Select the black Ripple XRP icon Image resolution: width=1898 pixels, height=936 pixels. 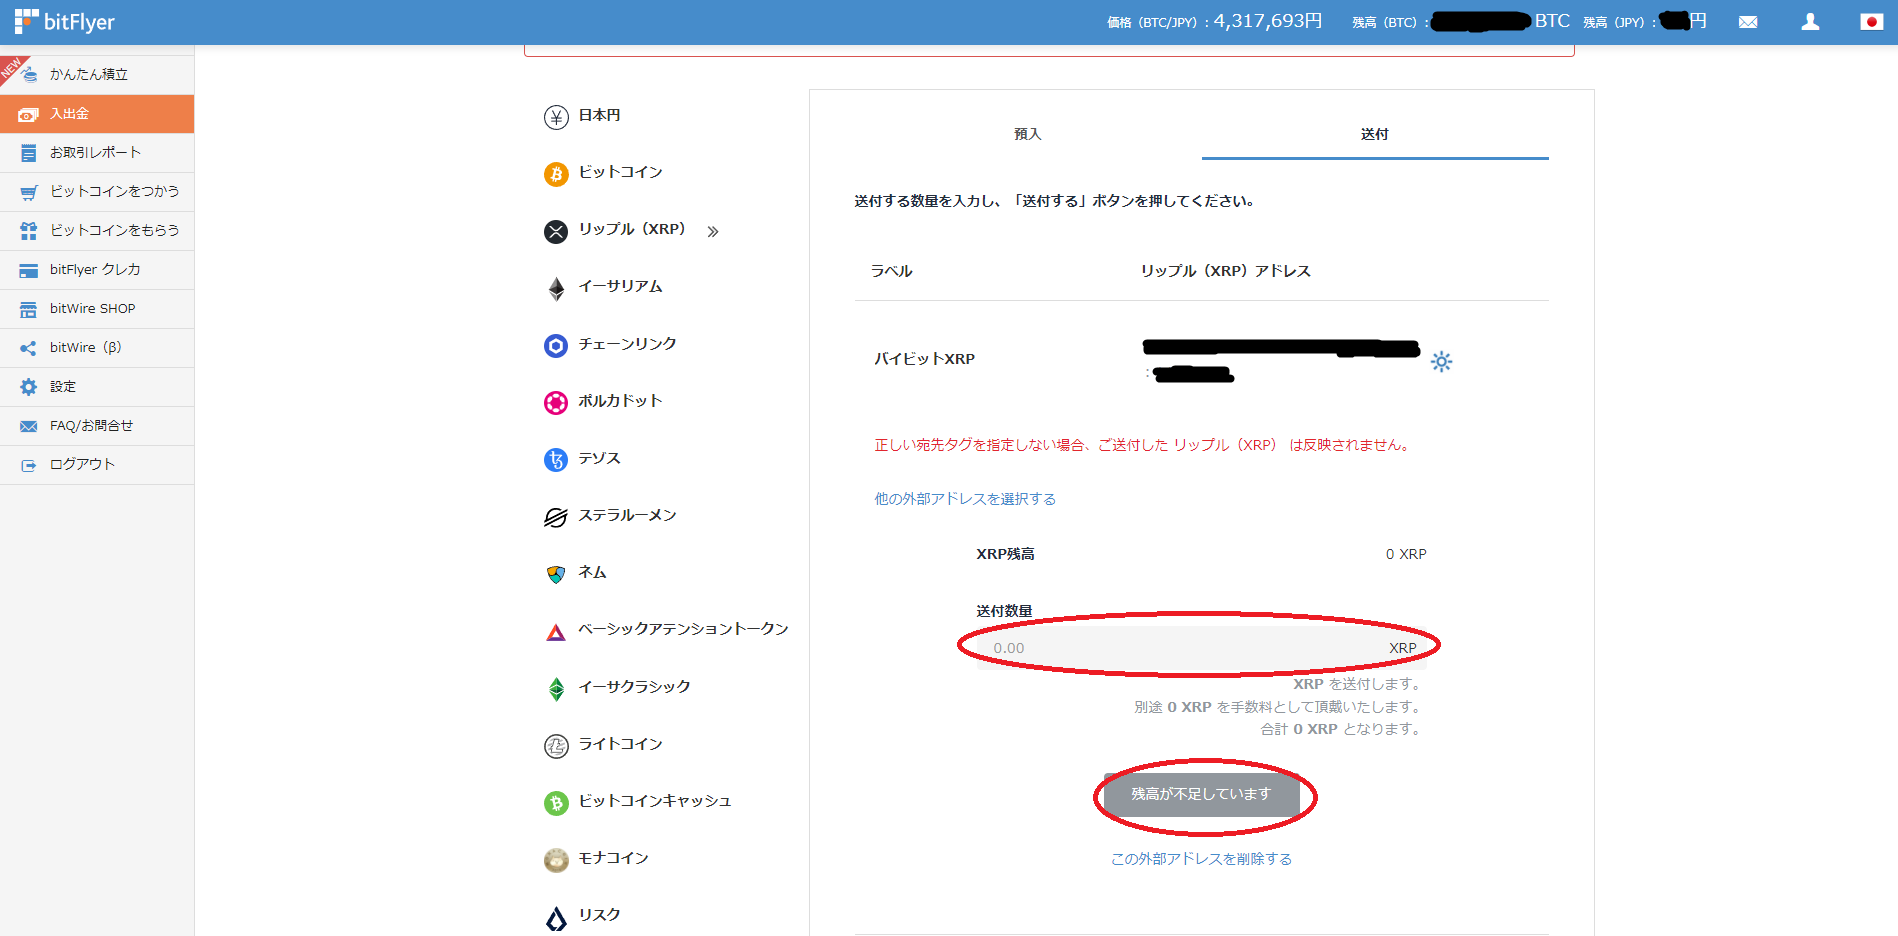(x=556, y=231)
